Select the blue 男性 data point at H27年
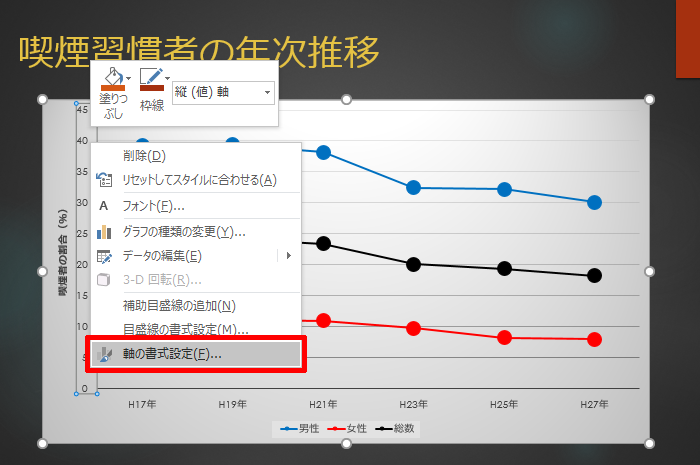This screenshot has width=700, height=465. point(594,203)
